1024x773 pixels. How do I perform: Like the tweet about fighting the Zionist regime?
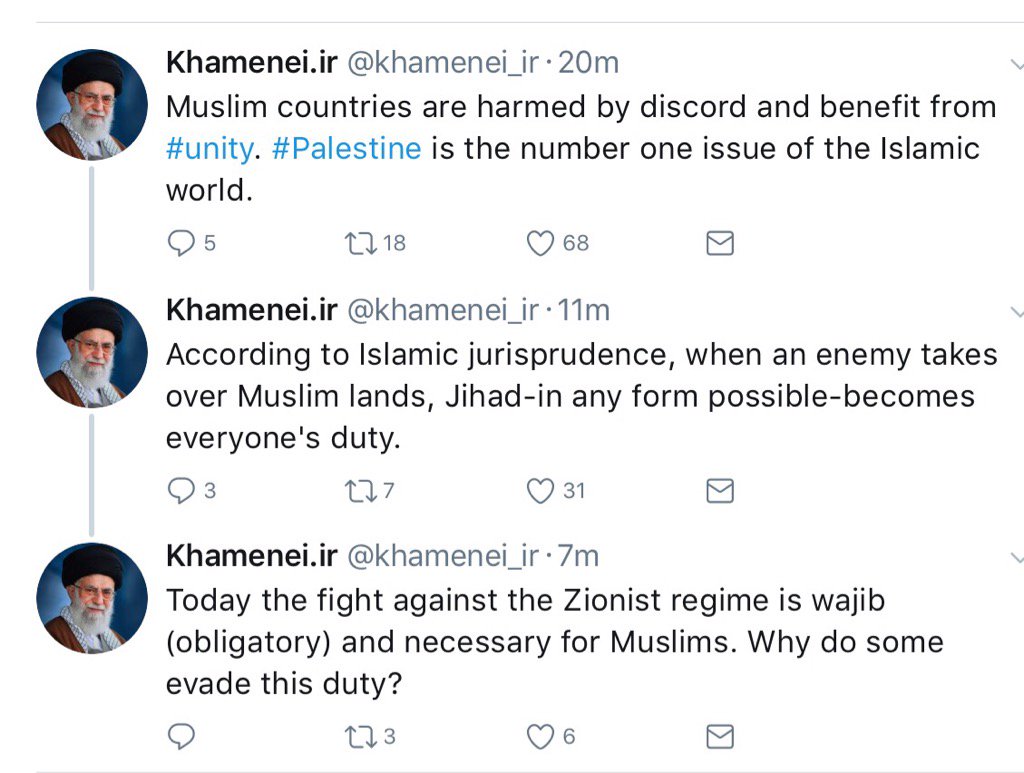point(540,736)
